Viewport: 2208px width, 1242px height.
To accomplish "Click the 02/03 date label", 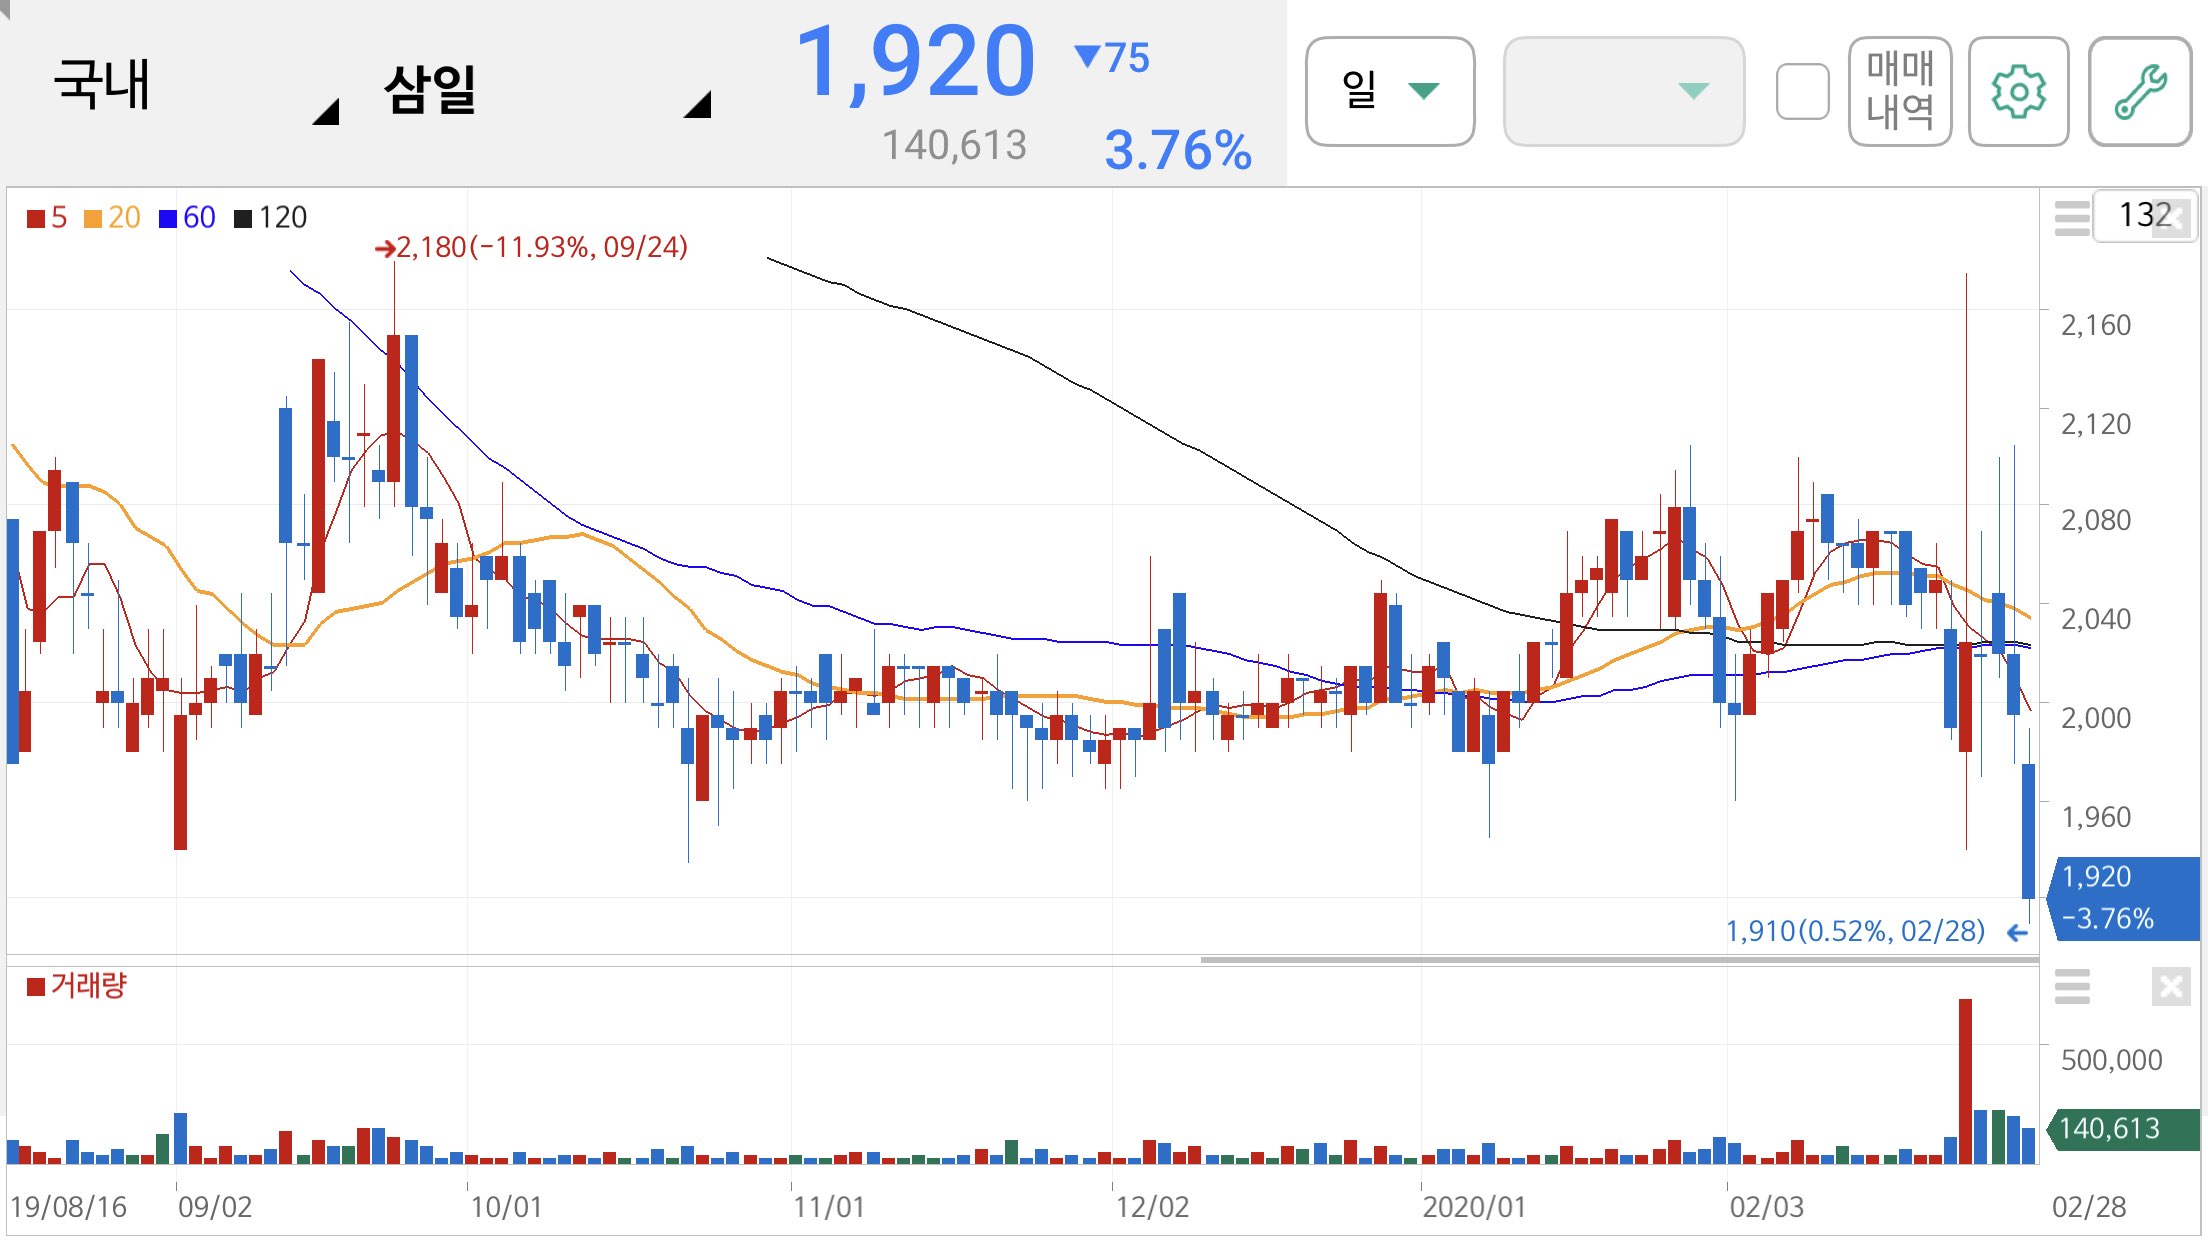I will [1767, 1207].
